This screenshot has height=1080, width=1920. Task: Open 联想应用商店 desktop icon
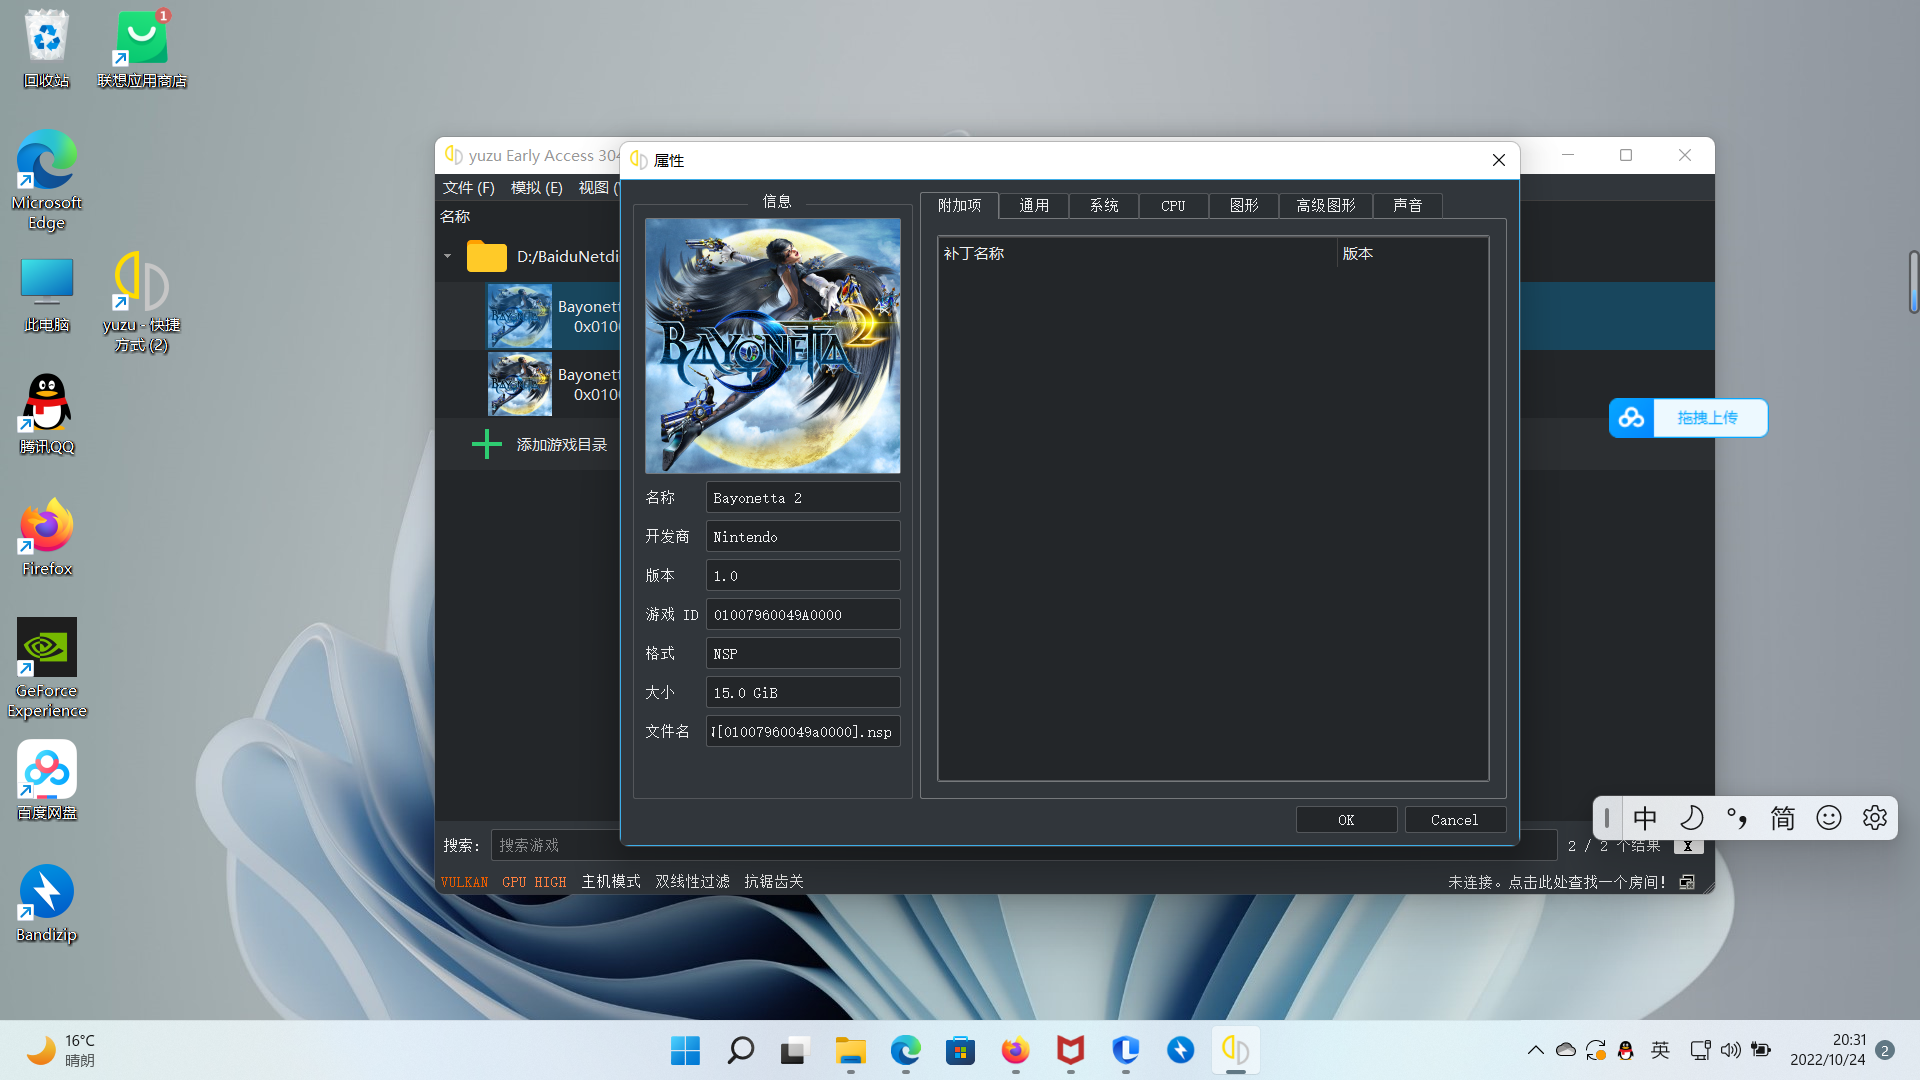(x=142, y=49)
